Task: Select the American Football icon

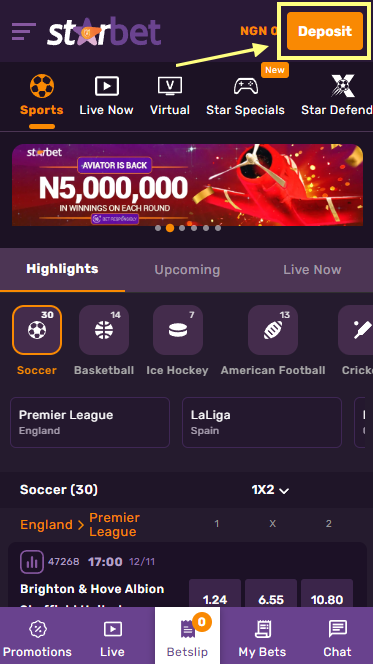Action: click(273, 330)
